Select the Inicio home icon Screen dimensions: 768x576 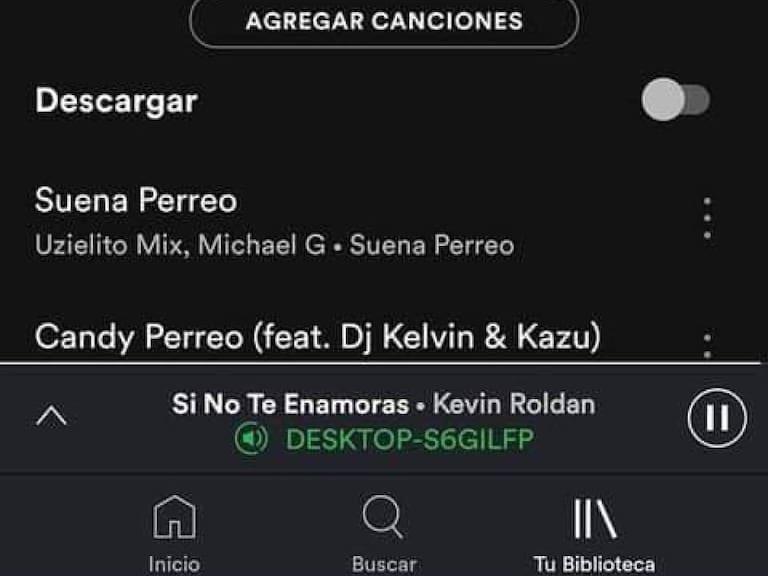174,517
